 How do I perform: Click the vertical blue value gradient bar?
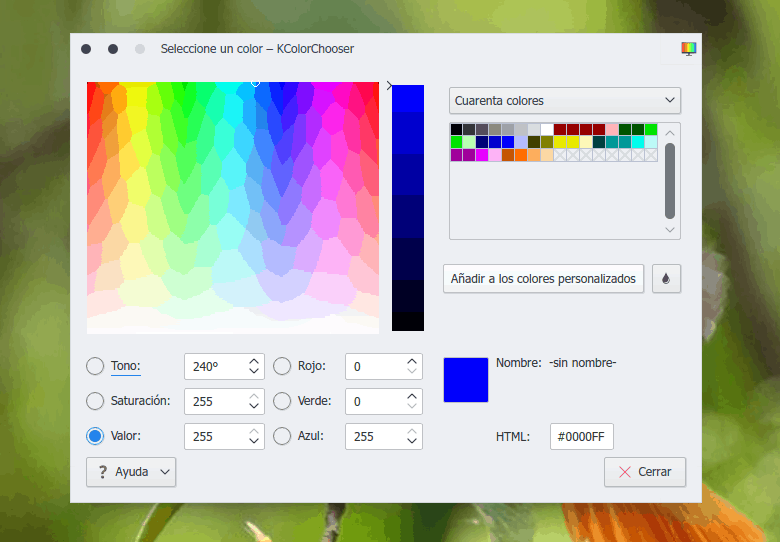408,208
